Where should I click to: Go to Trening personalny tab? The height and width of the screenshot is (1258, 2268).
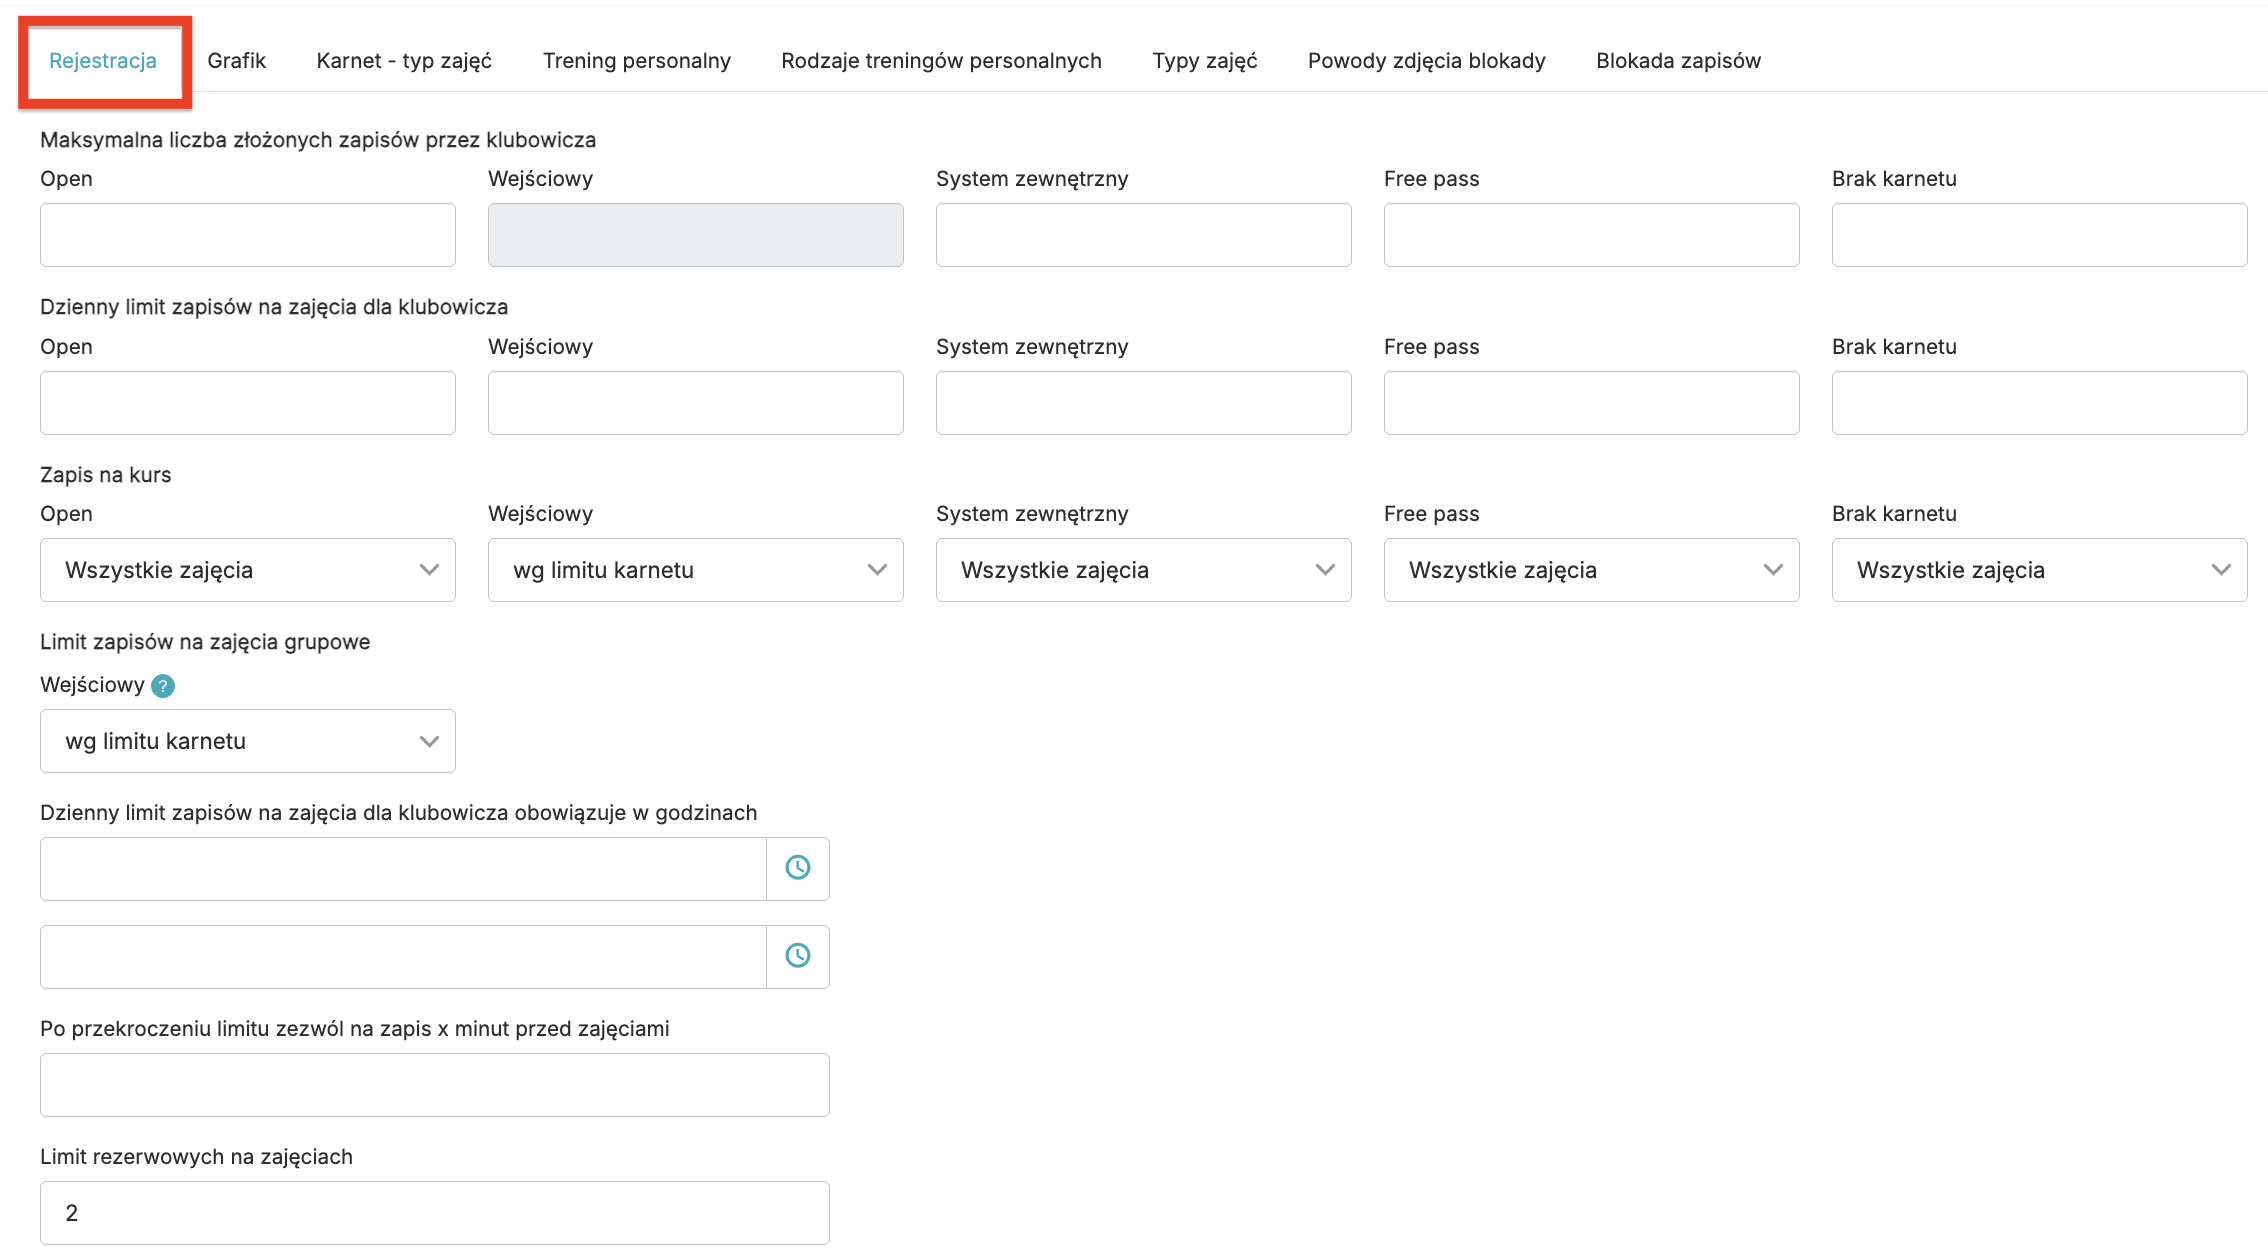click(x=636, y=61)
